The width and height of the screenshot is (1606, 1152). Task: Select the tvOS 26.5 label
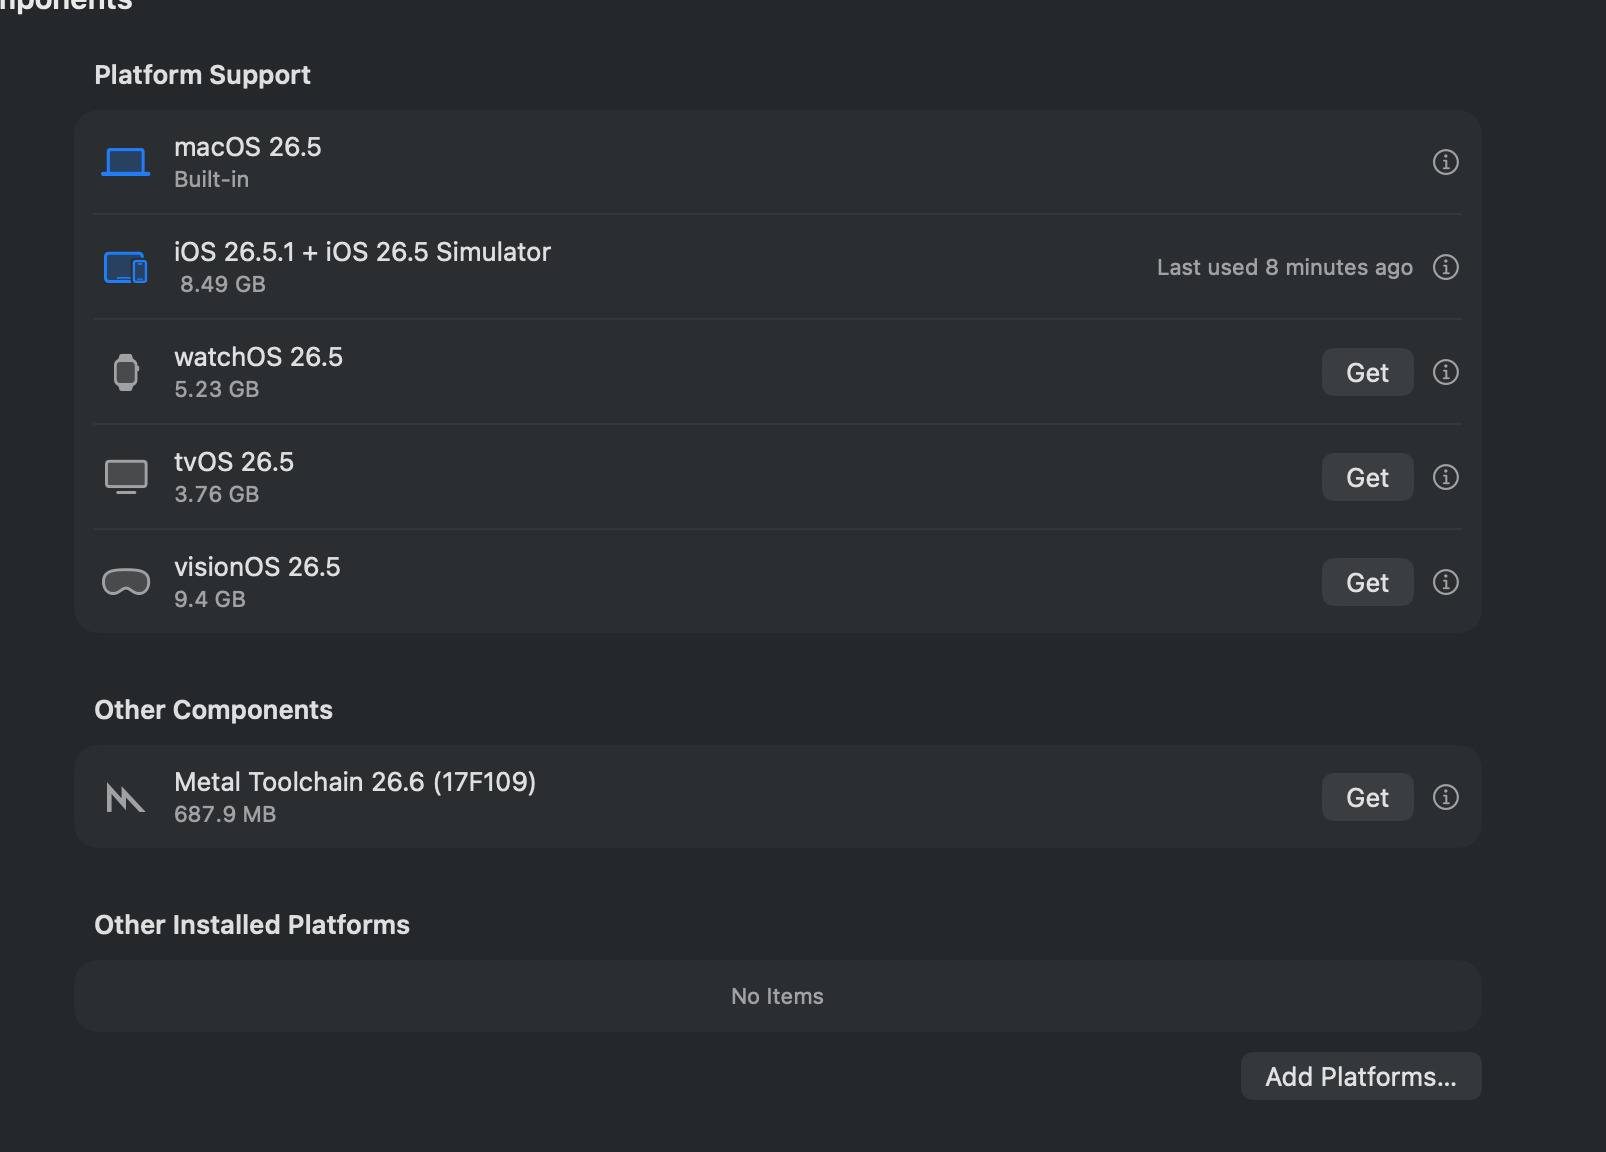[x=234, y=462]
